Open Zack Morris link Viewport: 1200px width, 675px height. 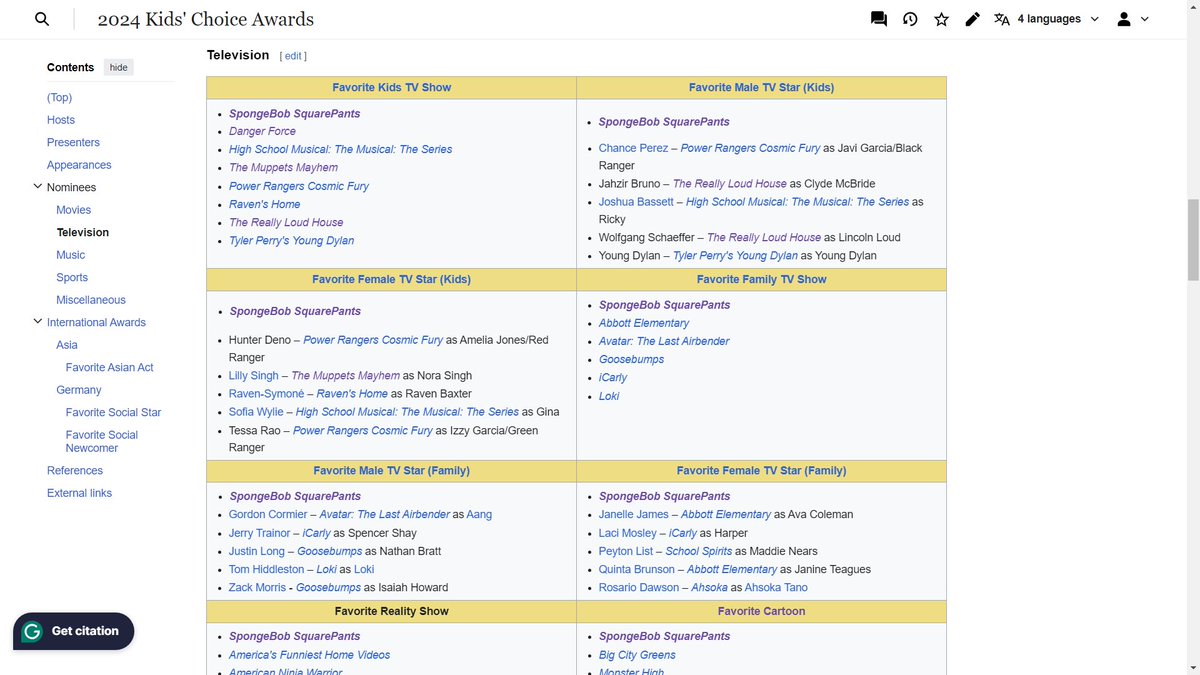point(257,587)
